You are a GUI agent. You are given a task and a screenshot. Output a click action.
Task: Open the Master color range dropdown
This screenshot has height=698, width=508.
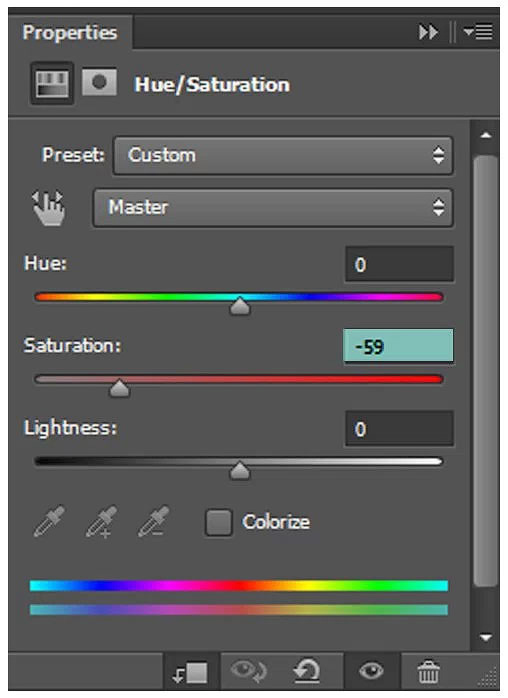273,207
